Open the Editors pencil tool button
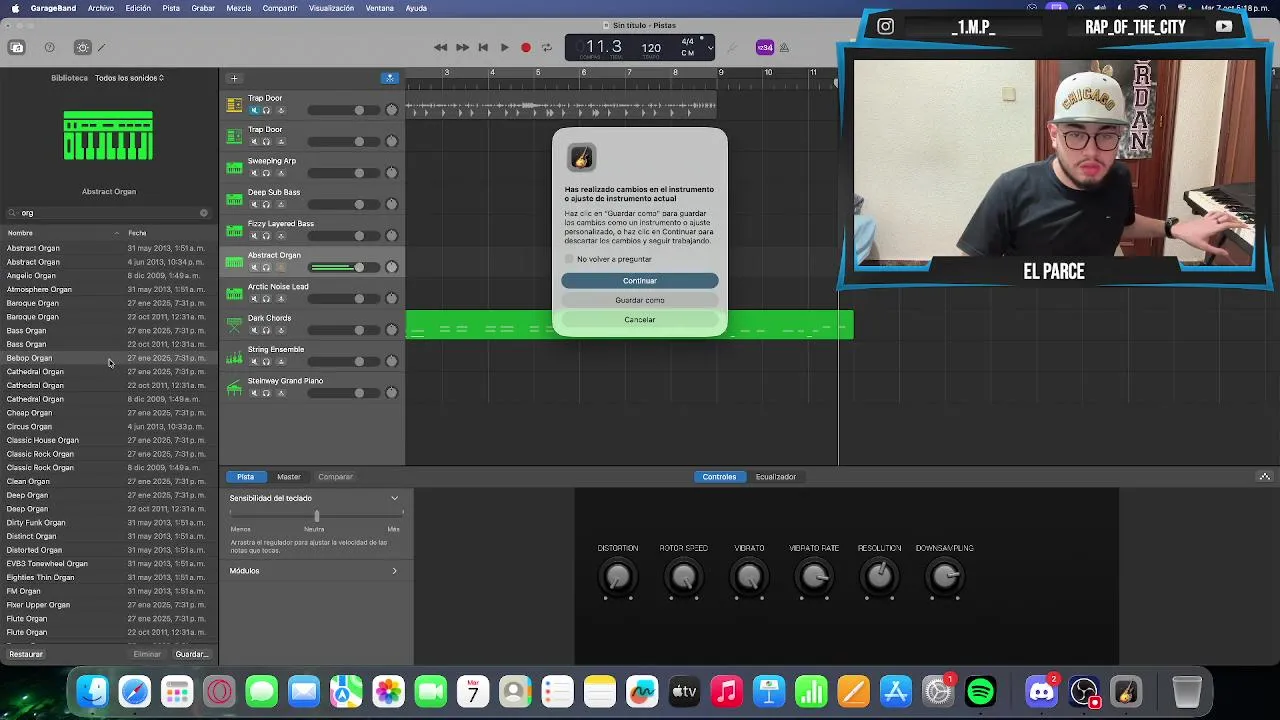 [x=101, y=47]
